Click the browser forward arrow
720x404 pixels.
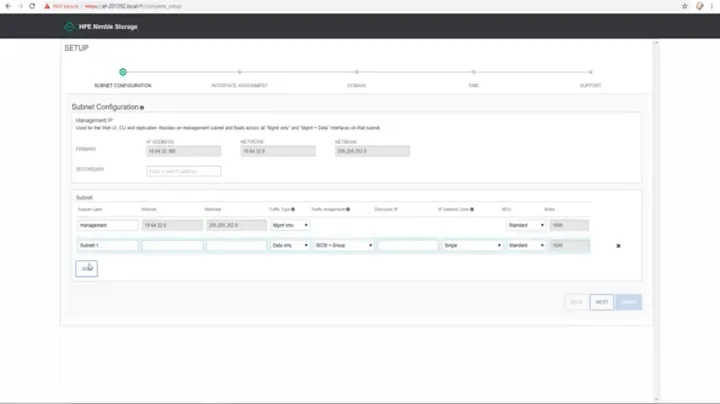click(20, 6)
